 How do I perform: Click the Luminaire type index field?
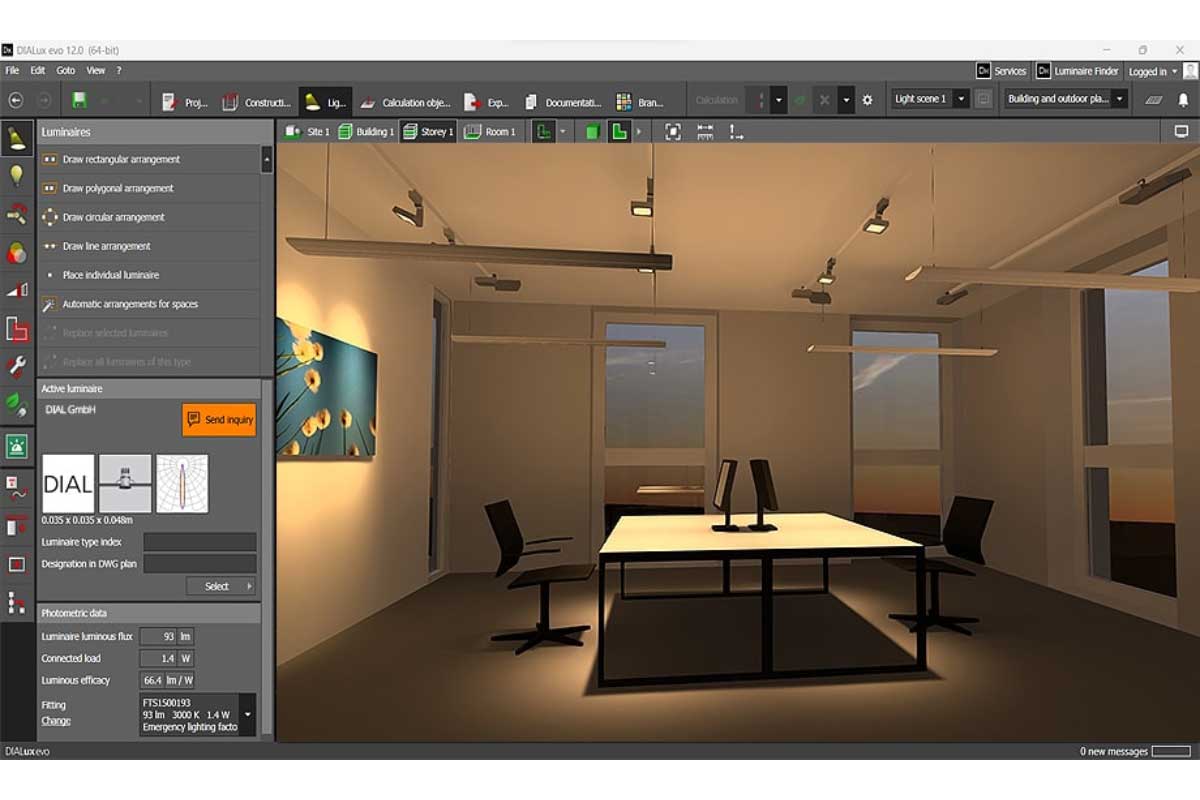pyautogui.click(x=200, y=542)
